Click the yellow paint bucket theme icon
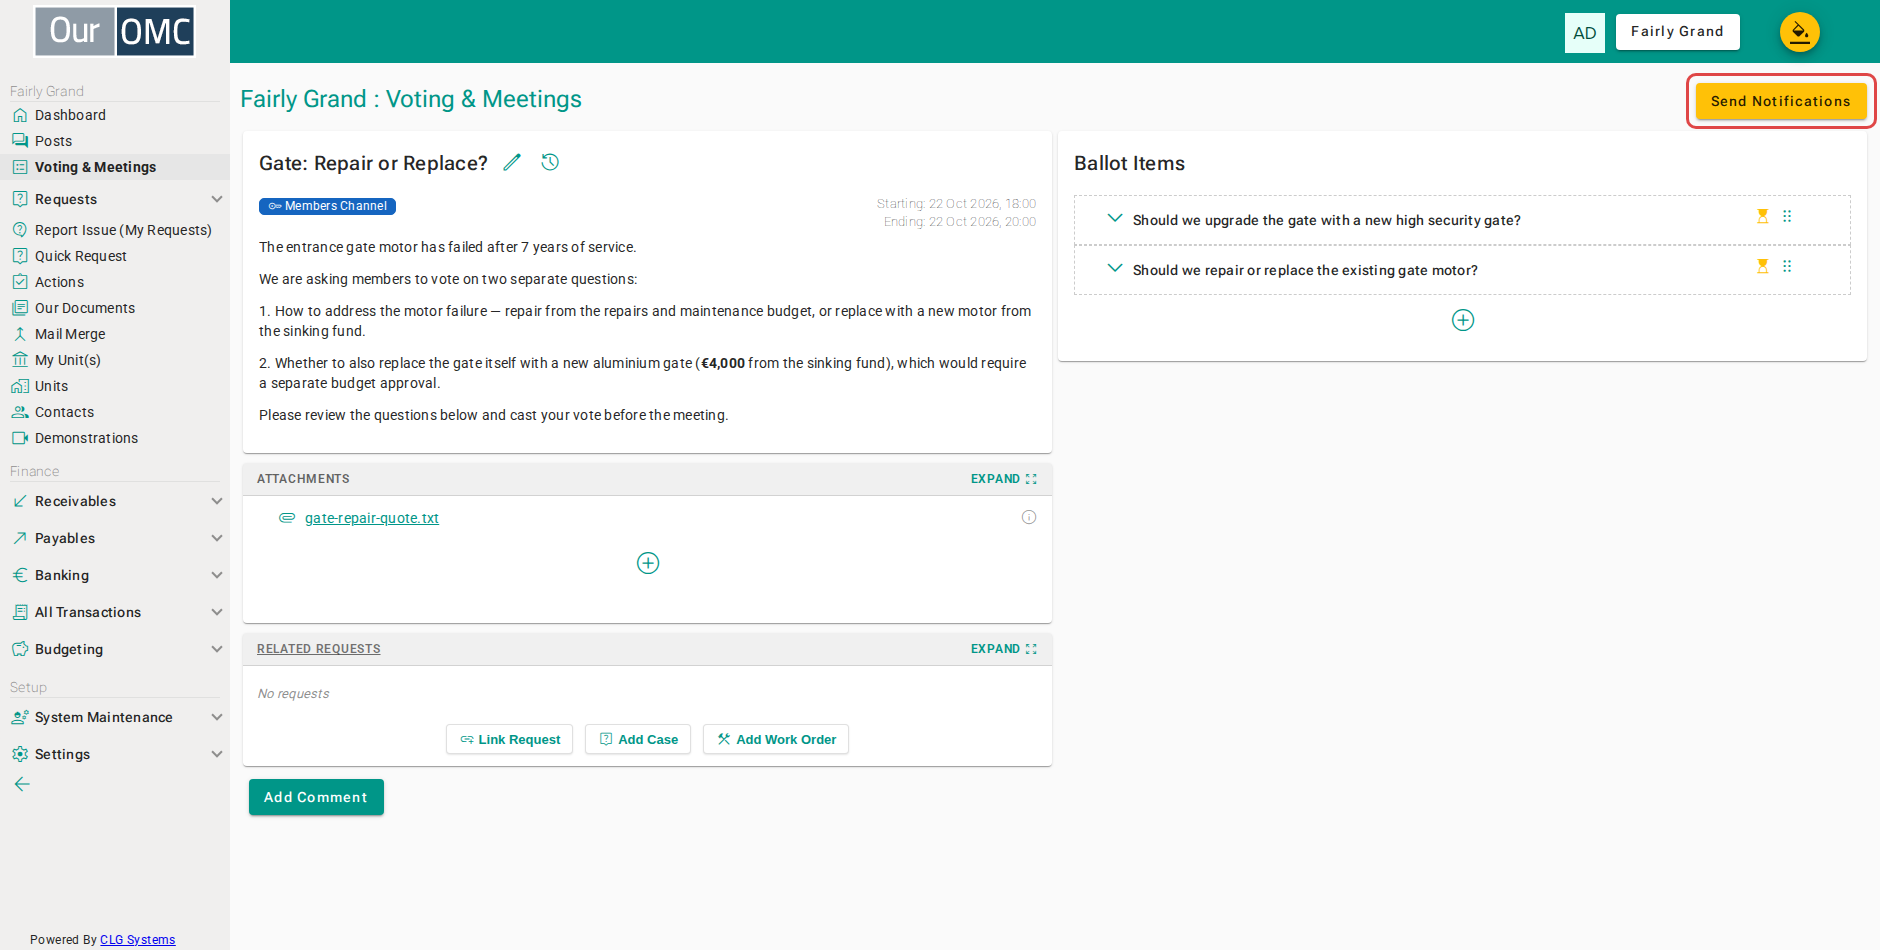This screenshot has width=1880, height=950. pyautogui.click(x=1799, y=32)
